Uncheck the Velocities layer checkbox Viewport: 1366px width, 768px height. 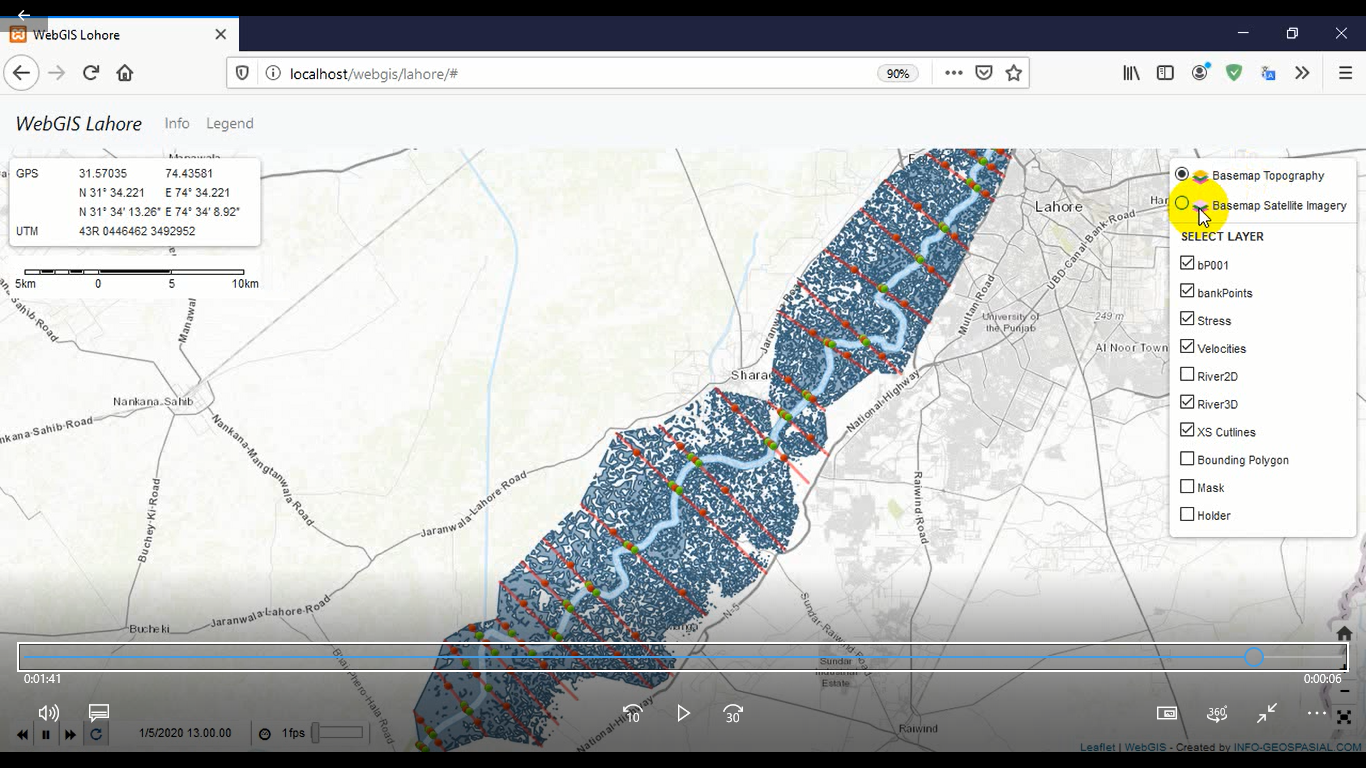coord(1187,347)
